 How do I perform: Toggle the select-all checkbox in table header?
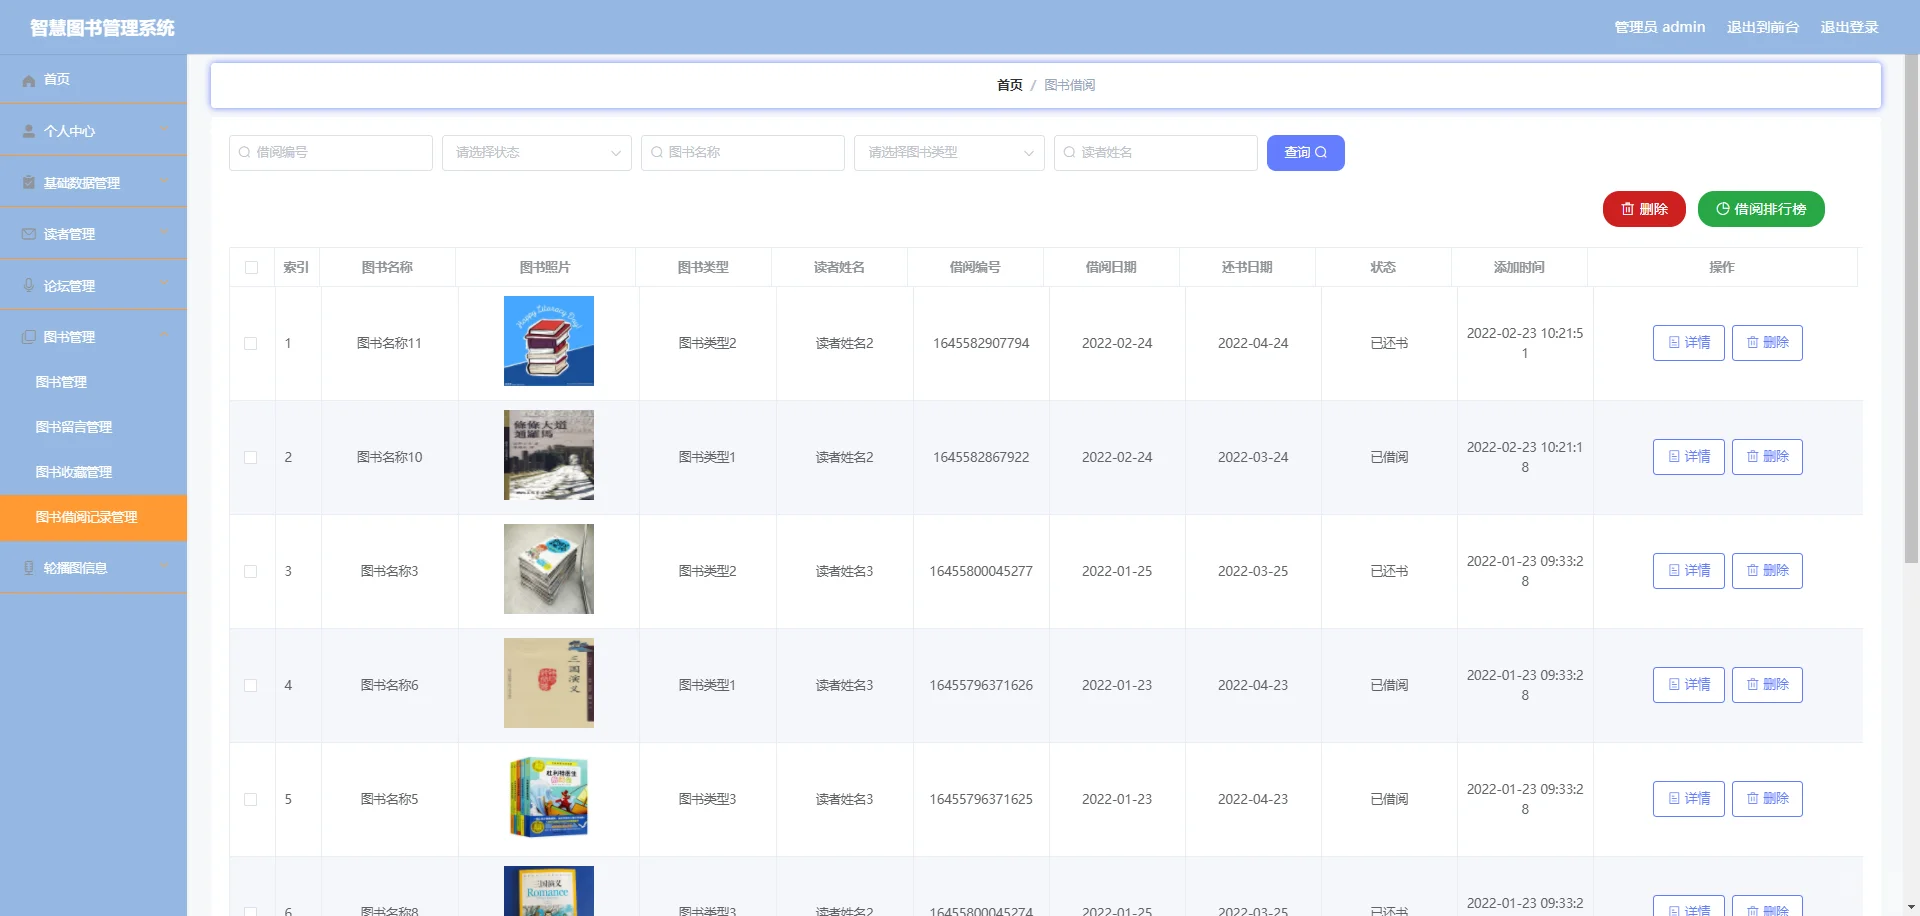[x=251, y=268]
